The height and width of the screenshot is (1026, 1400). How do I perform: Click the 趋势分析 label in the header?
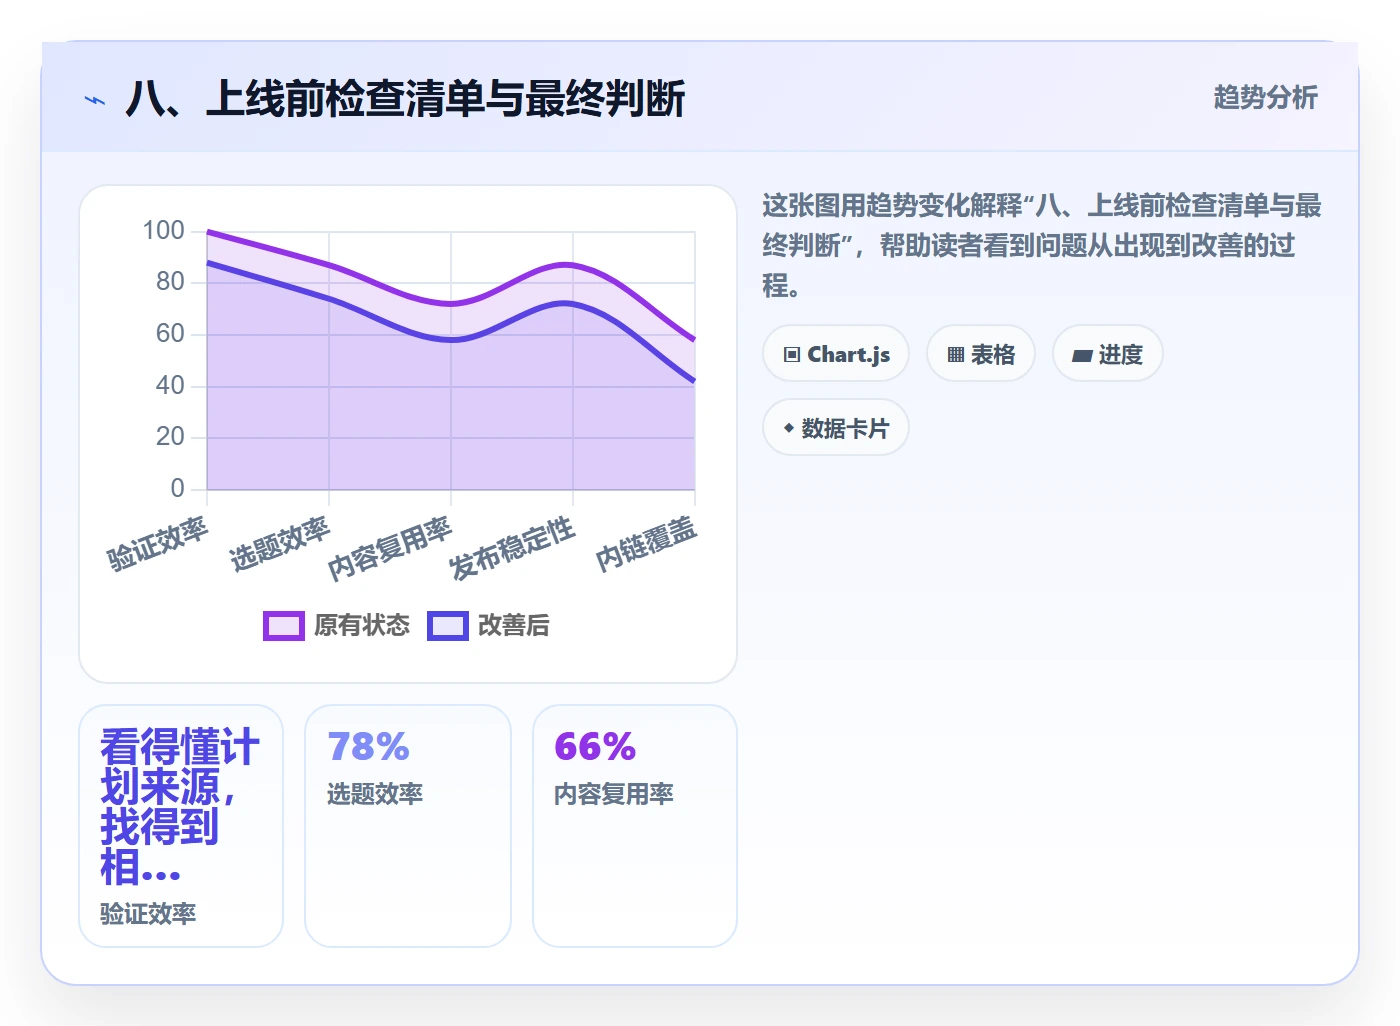click(1266, 97)
